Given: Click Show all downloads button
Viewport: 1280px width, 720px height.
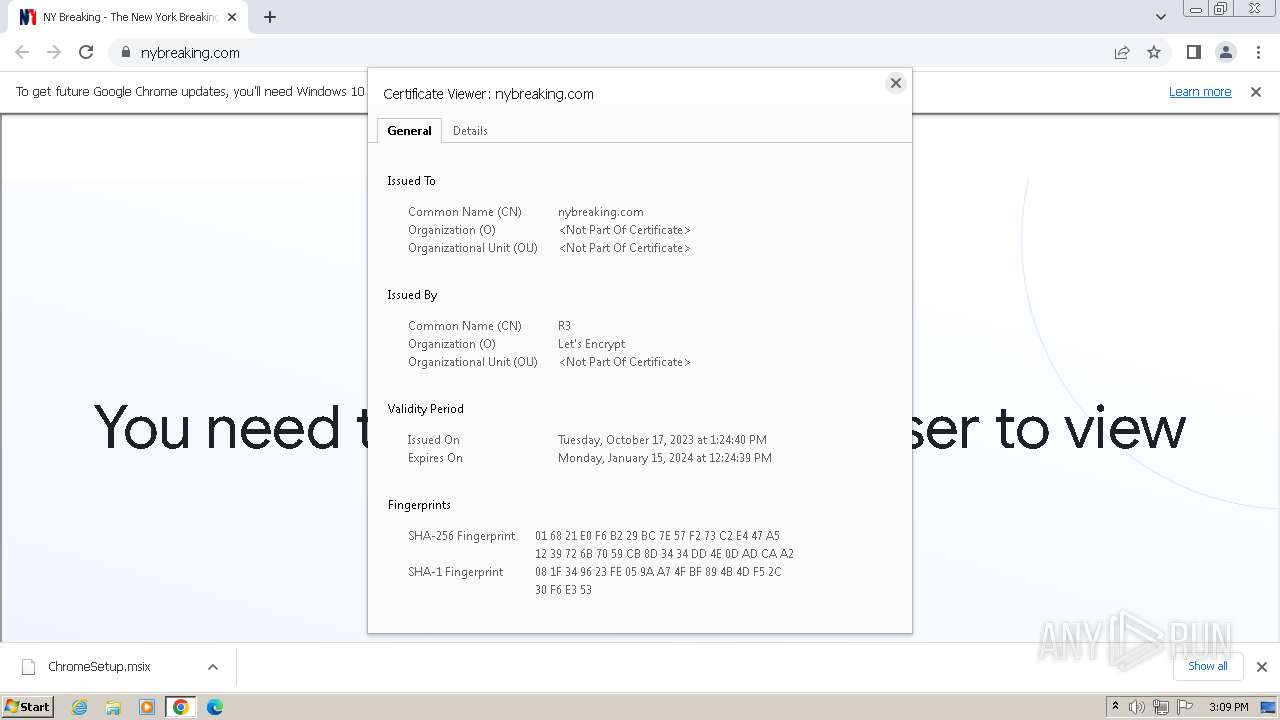Looking at the screenshot, I should click(1208, 666).
